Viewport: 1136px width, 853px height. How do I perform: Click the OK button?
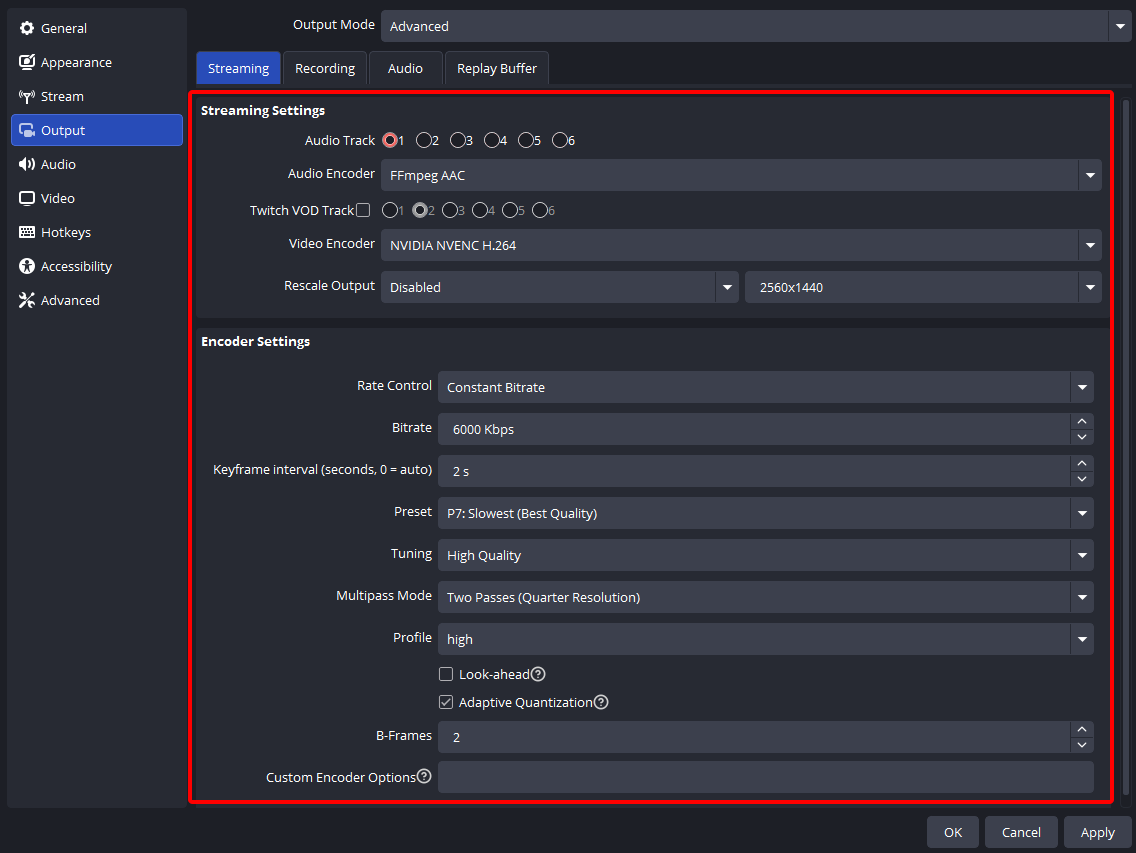point(953,832)
